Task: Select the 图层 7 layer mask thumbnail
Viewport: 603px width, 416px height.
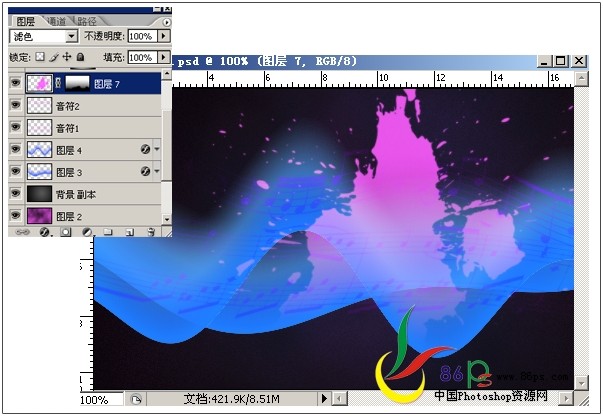Action: 77,83
